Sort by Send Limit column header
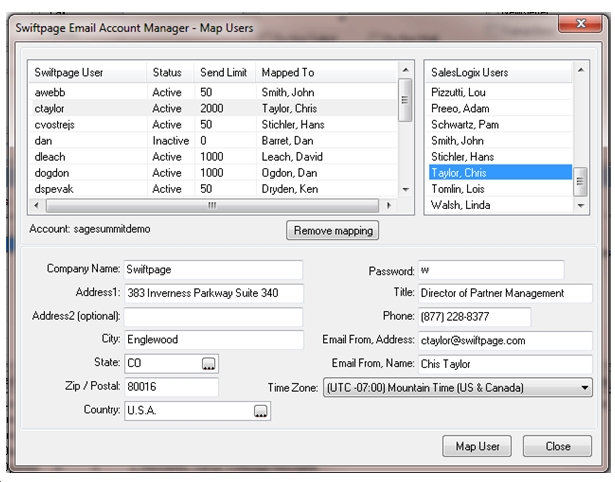 coord(225,73)
